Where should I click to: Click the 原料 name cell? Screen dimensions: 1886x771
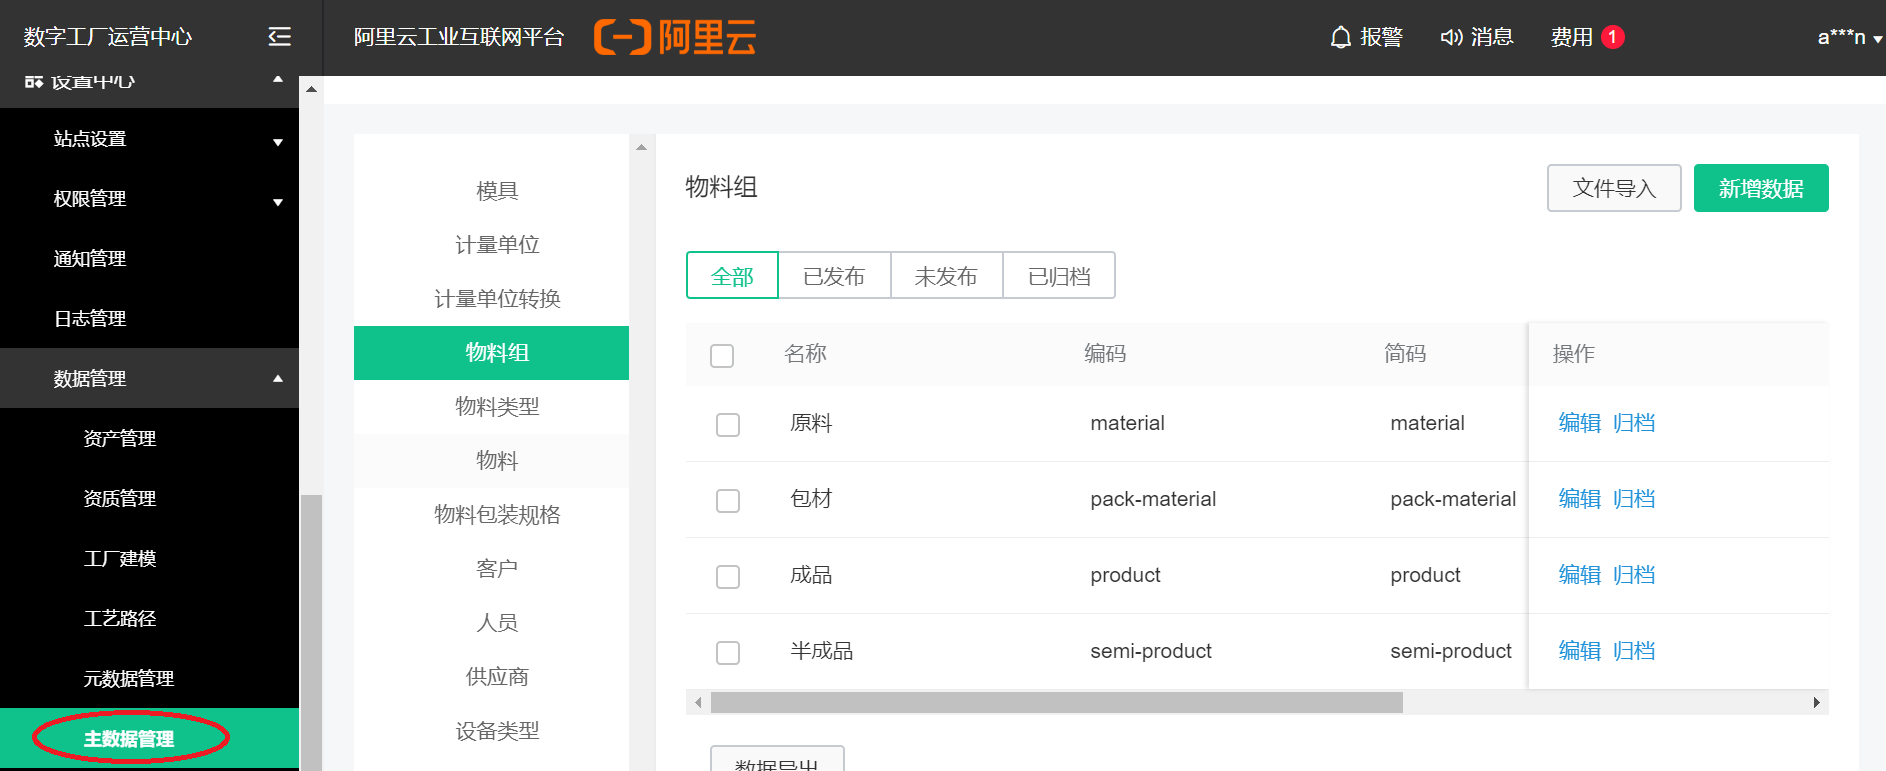point(811,423)
